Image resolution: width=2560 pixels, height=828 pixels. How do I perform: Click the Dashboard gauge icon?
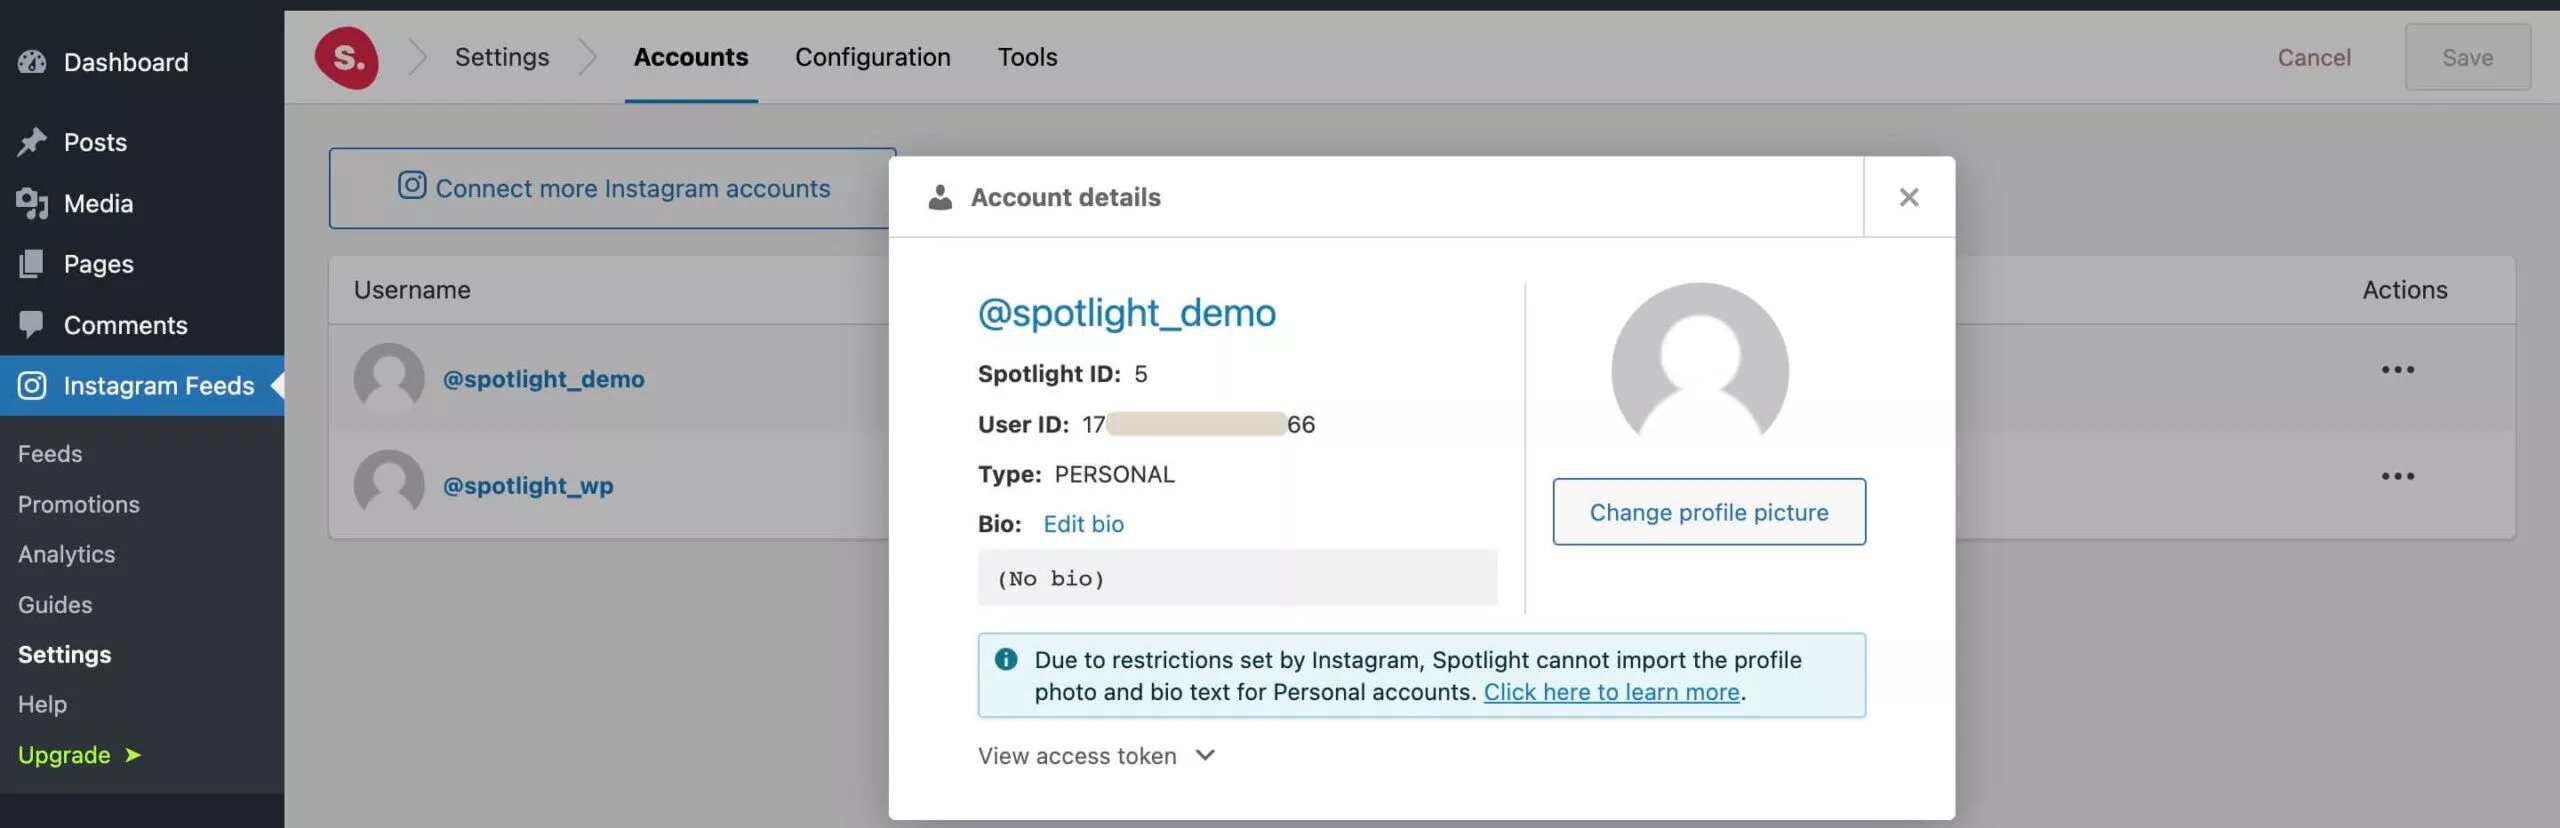(x=32, y=62)
